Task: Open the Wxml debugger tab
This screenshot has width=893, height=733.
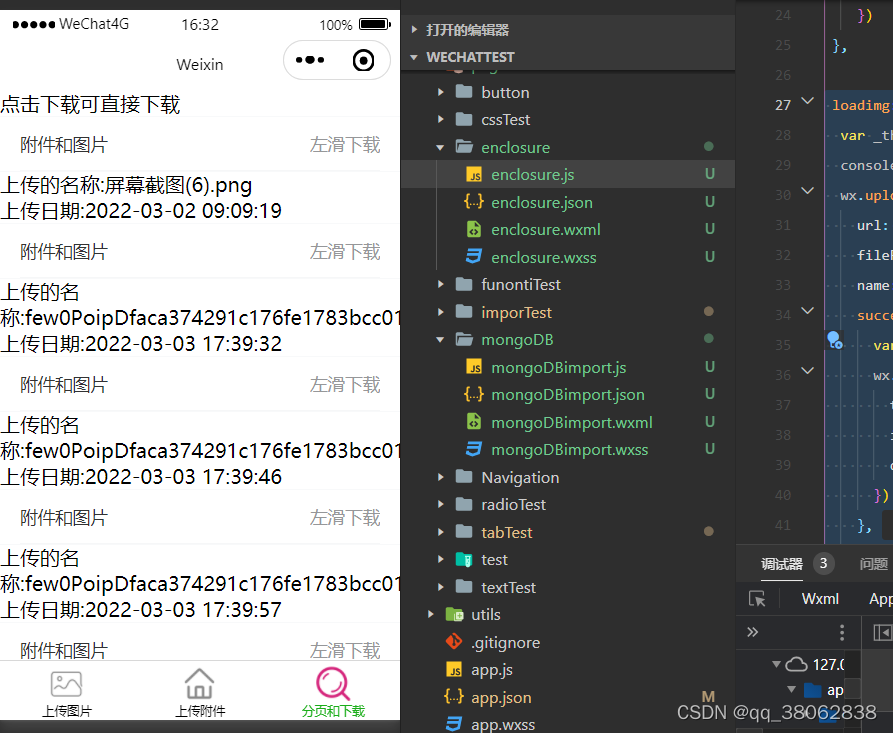Action: [x=820, y=599]
